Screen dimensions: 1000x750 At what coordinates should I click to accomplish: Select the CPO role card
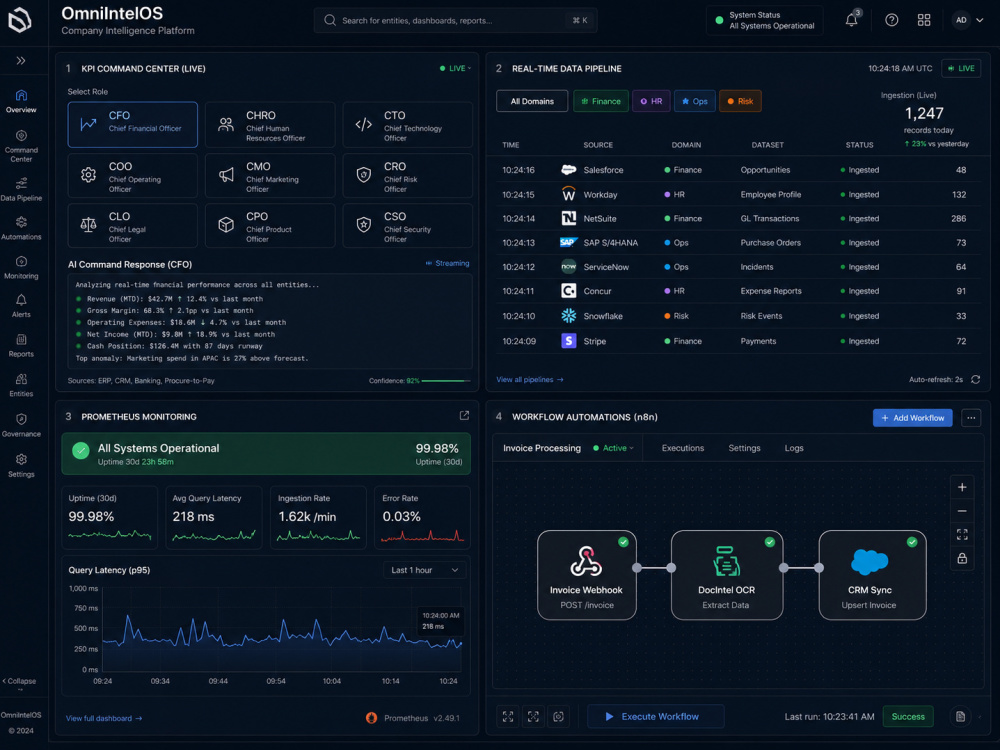[x=270, y=225]
